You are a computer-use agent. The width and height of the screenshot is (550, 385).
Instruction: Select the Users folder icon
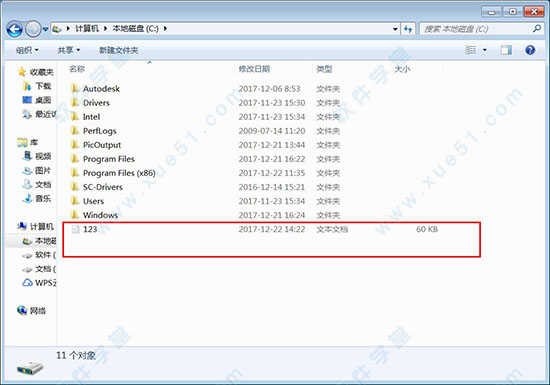pos(75,201)
